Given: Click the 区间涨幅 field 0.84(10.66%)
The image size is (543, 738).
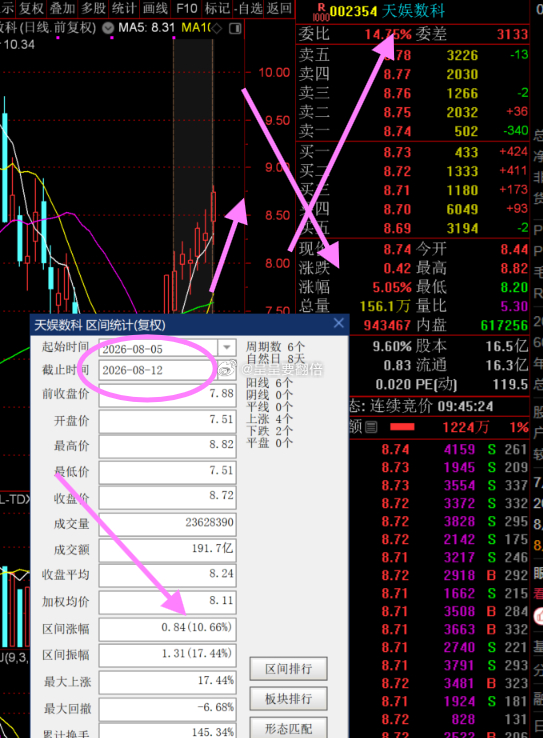Looking at the screenshot, I should point(167,627).
